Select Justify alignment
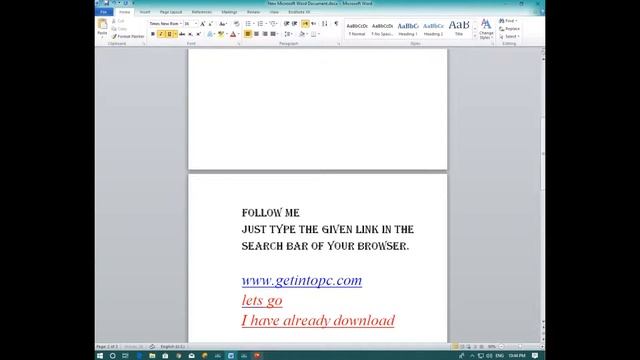Screen dimensions: 640x360 pos(273,34)
